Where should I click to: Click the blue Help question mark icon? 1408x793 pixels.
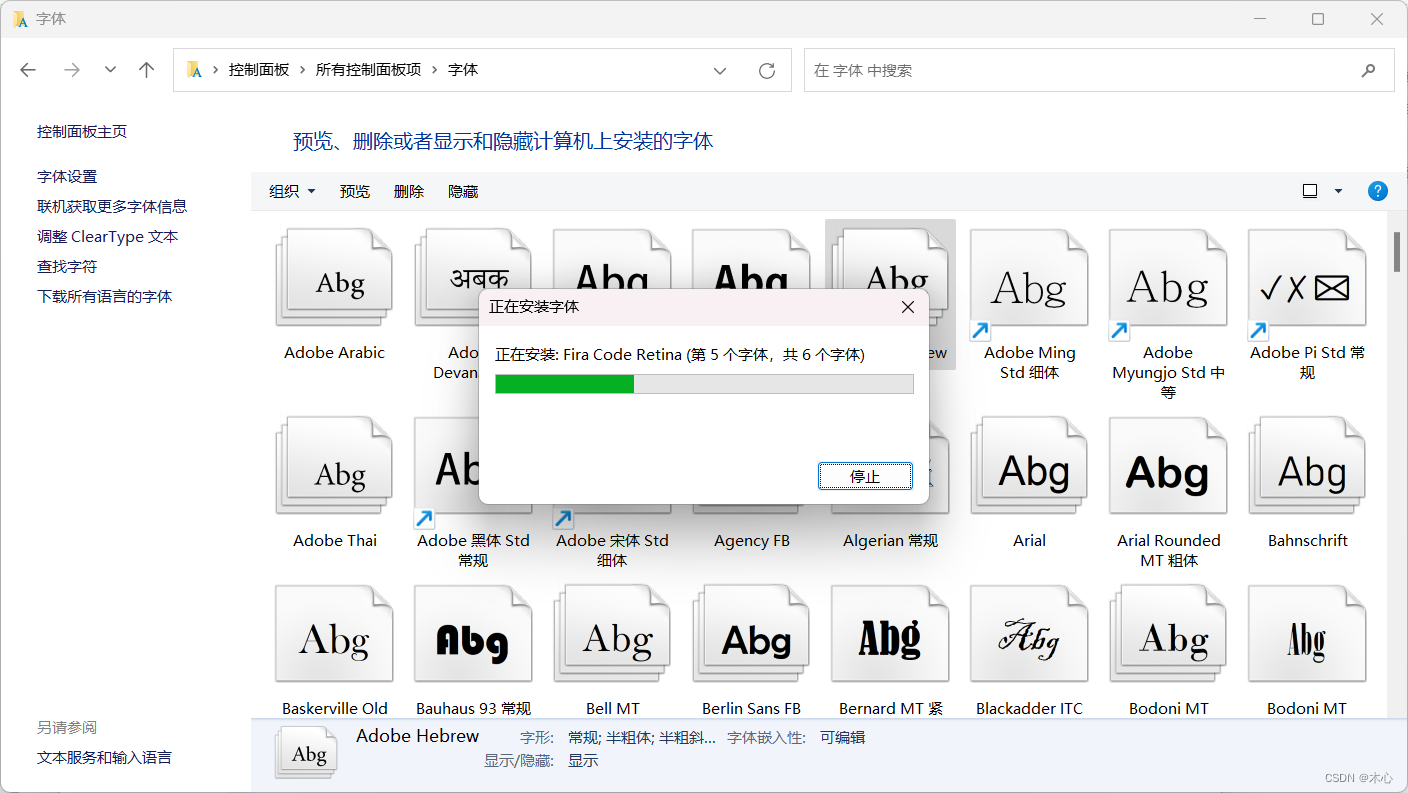click(x=1377, y=191)
